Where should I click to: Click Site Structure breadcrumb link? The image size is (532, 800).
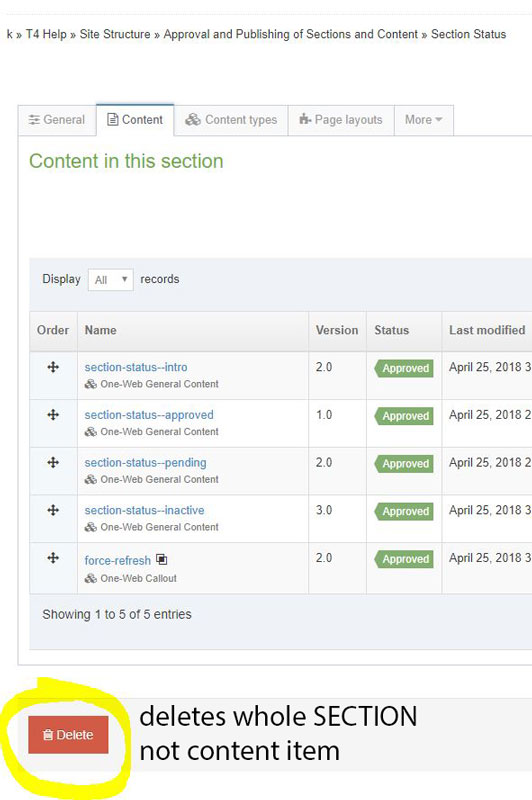click(x=115, y=34)
